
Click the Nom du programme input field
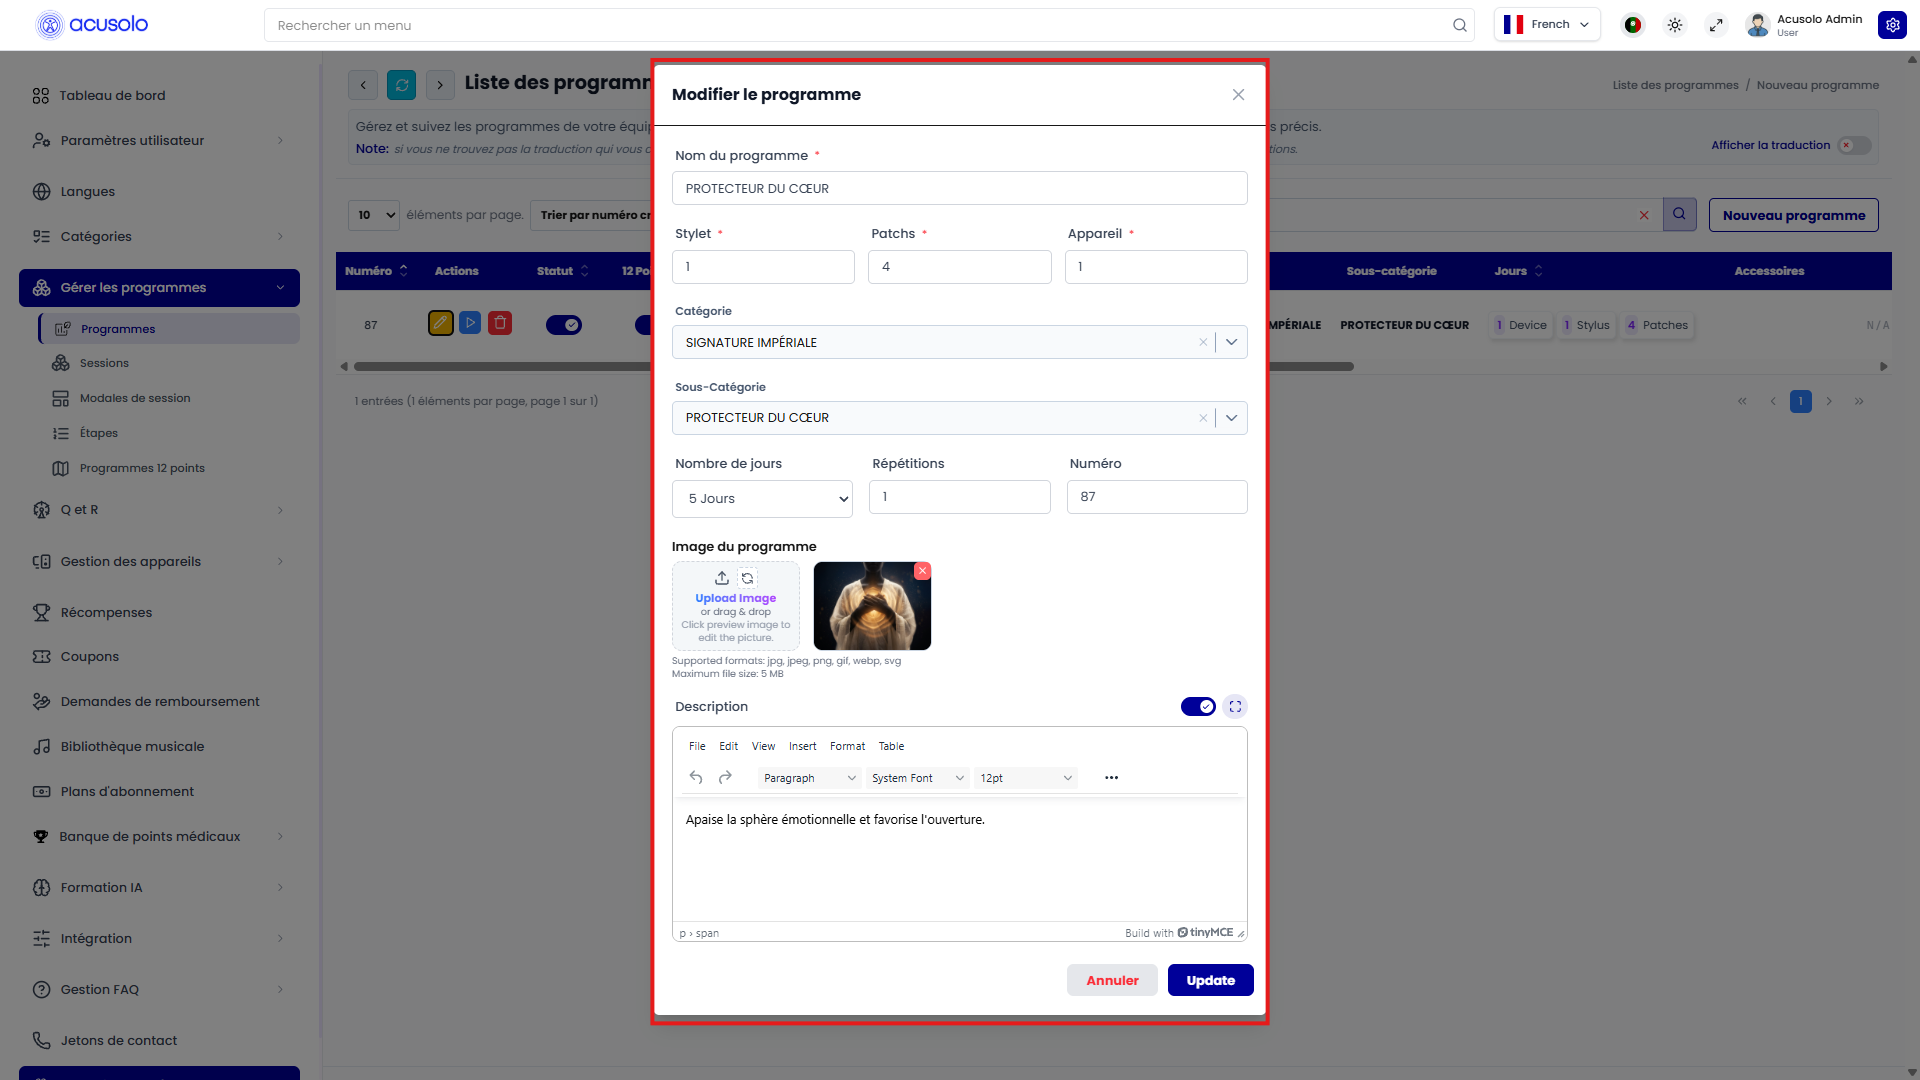tap(959, 188)
